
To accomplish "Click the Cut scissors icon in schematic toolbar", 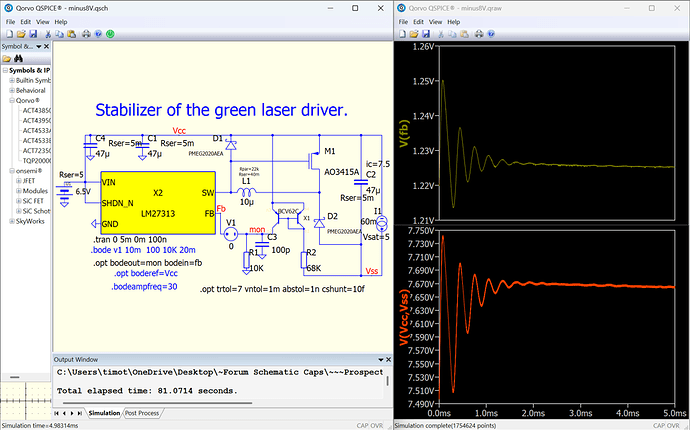I will point(48,34).
